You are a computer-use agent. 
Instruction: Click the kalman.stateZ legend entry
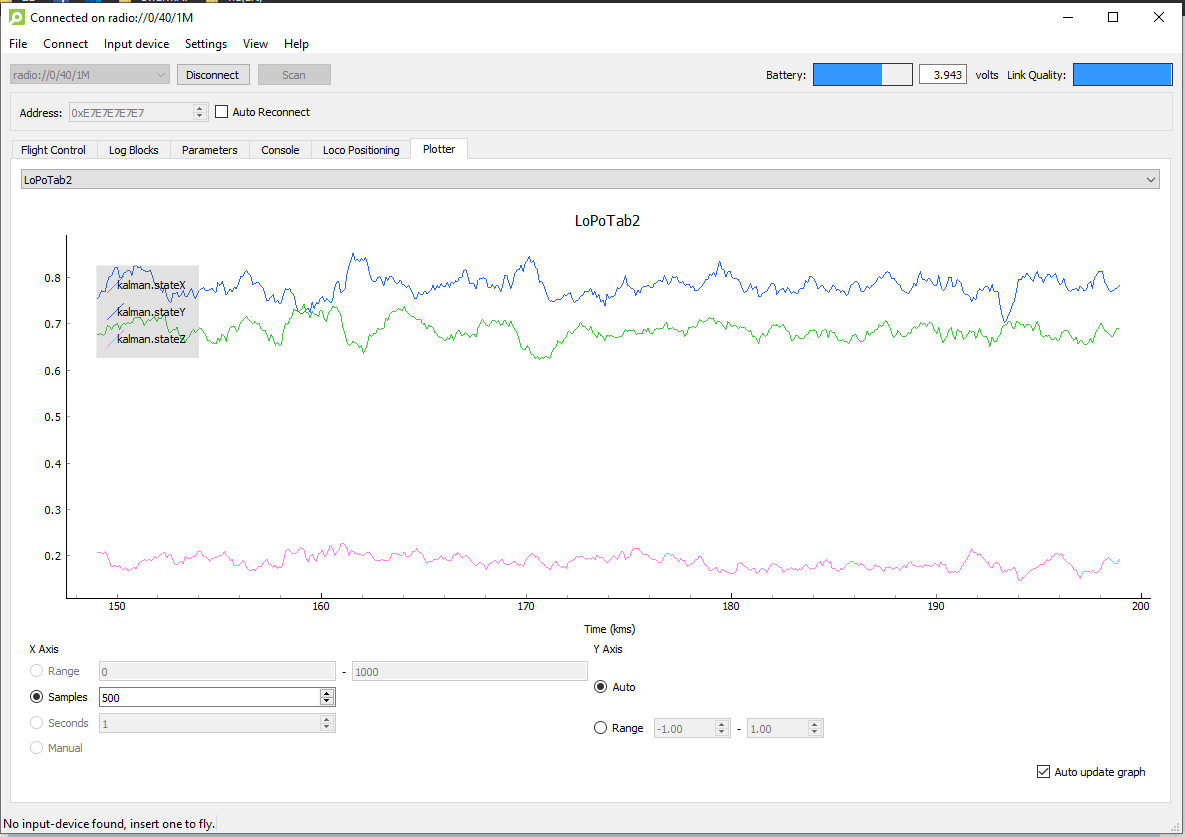pos(150,339)
